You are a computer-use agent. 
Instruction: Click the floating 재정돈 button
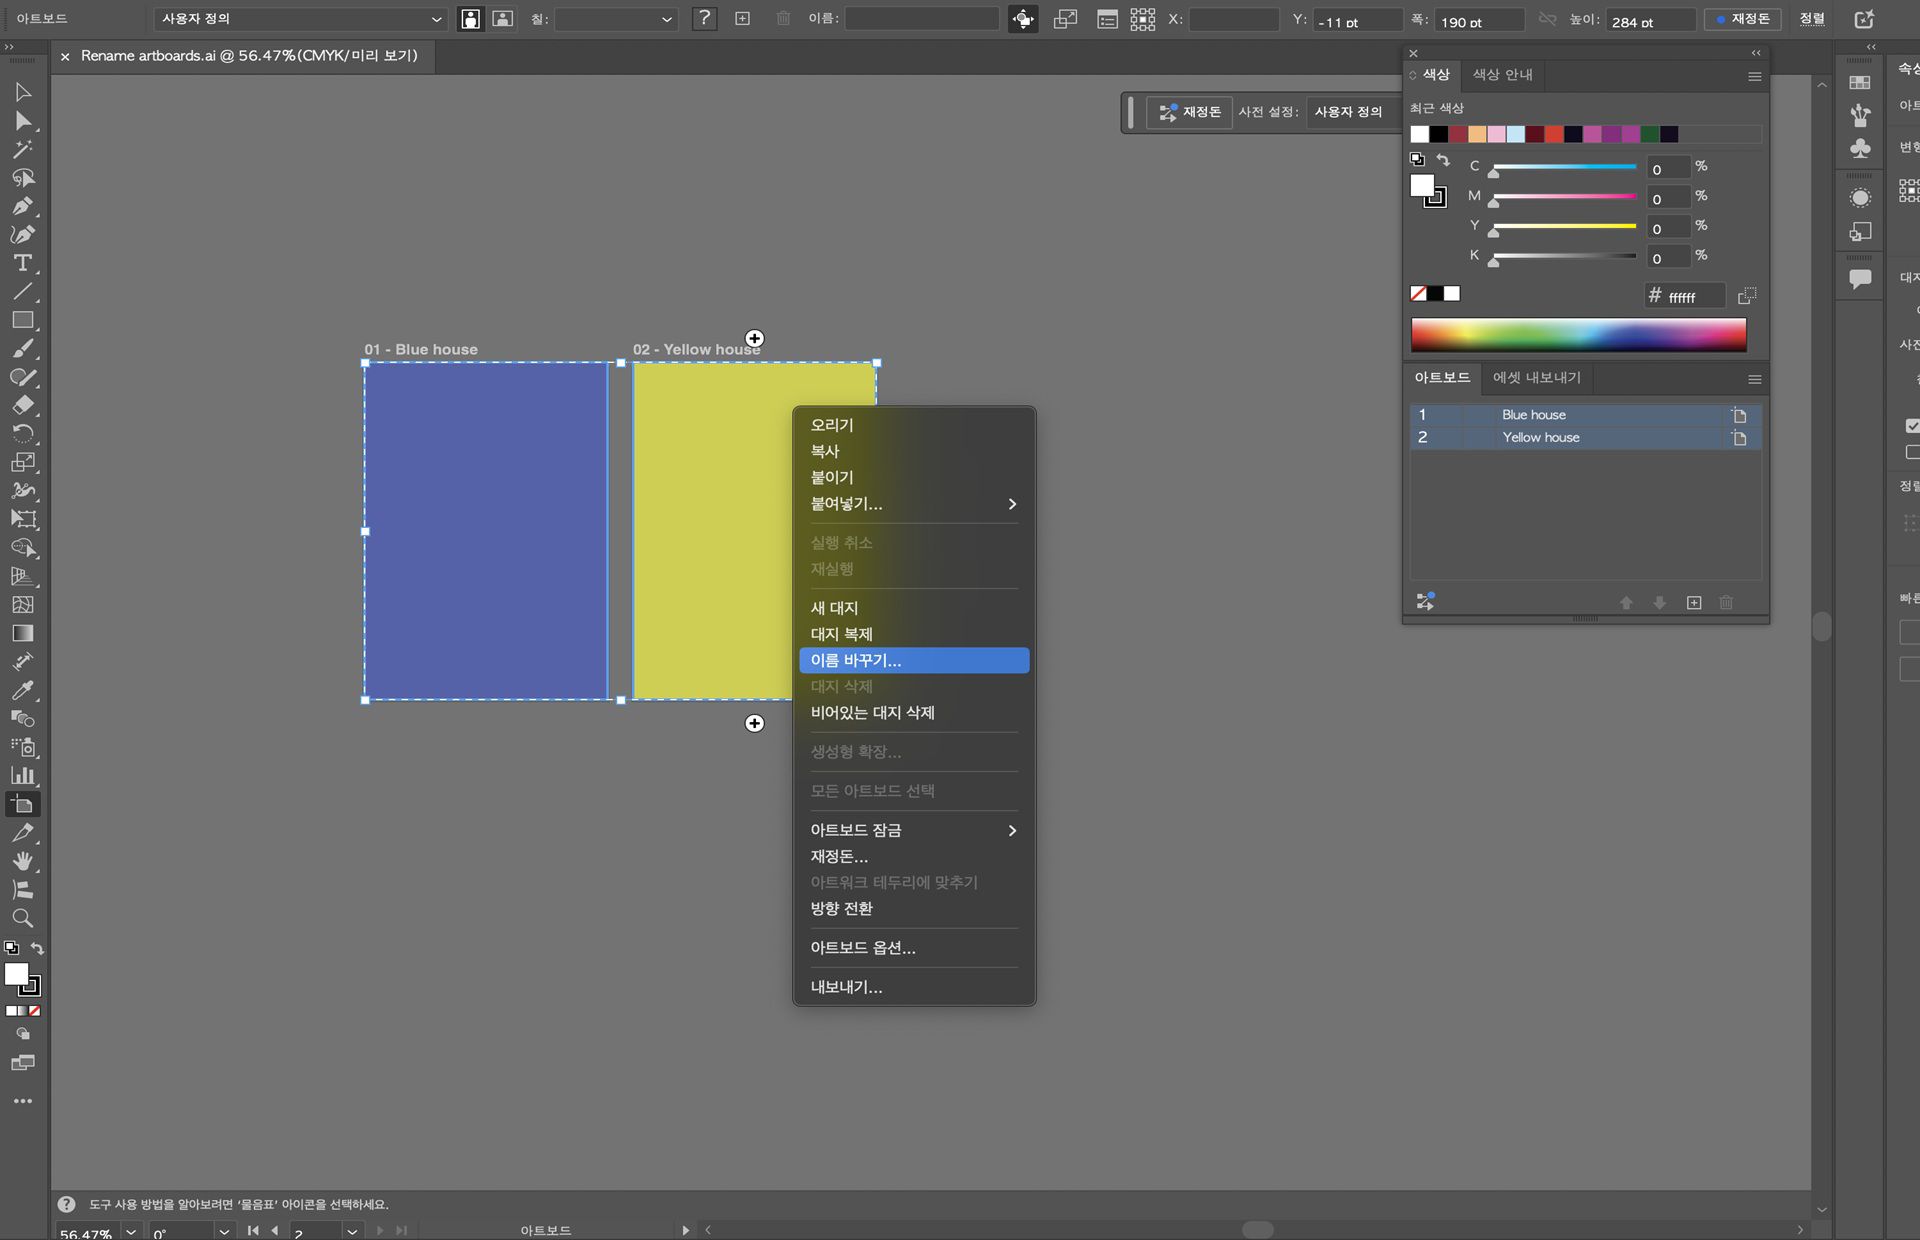point(1190,112)
